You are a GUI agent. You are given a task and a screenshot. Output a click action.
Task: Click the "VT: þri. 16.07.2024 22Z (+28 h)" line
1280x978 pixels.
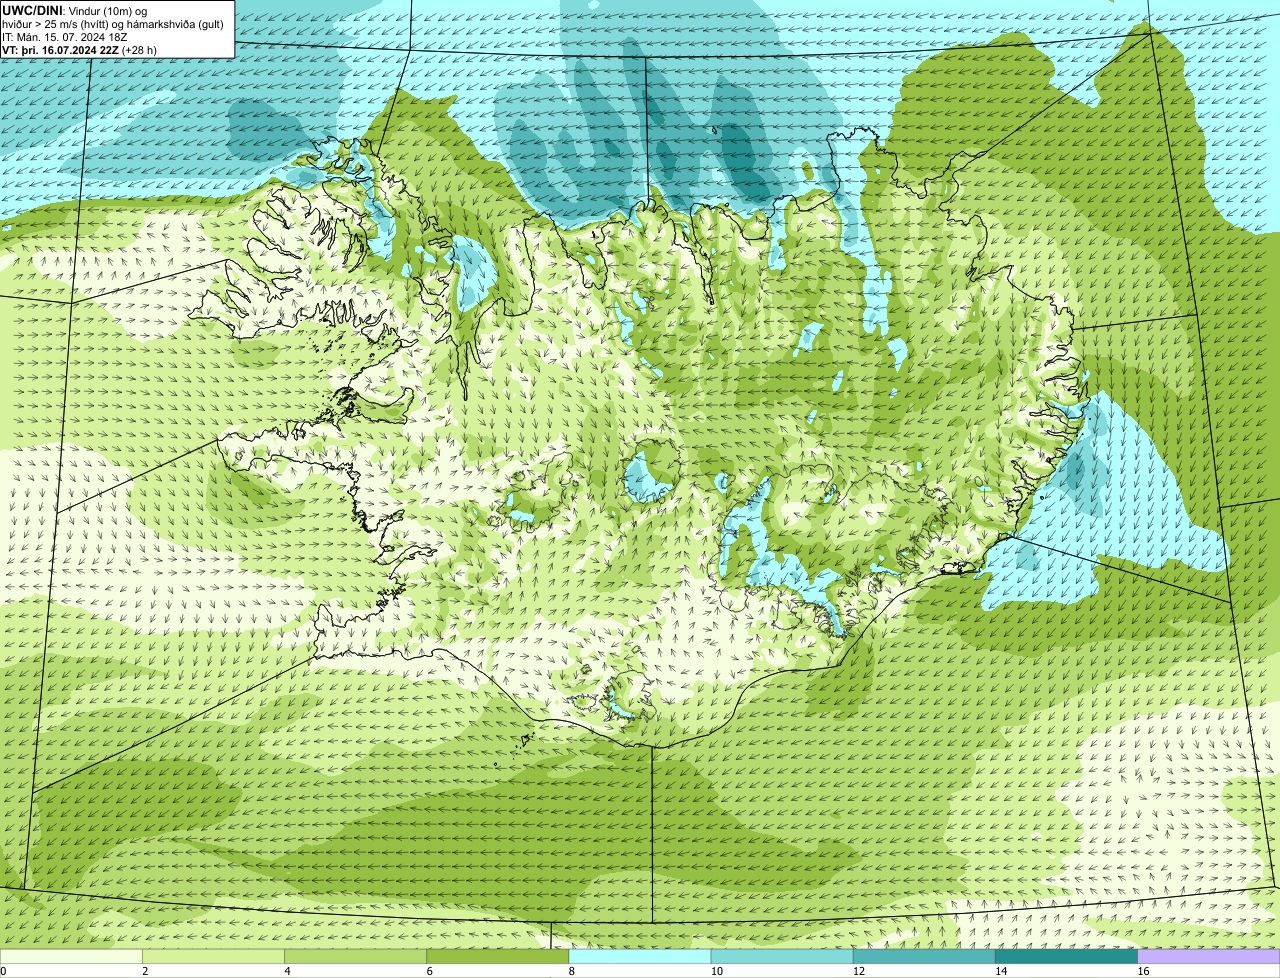[x=79, y=49]
